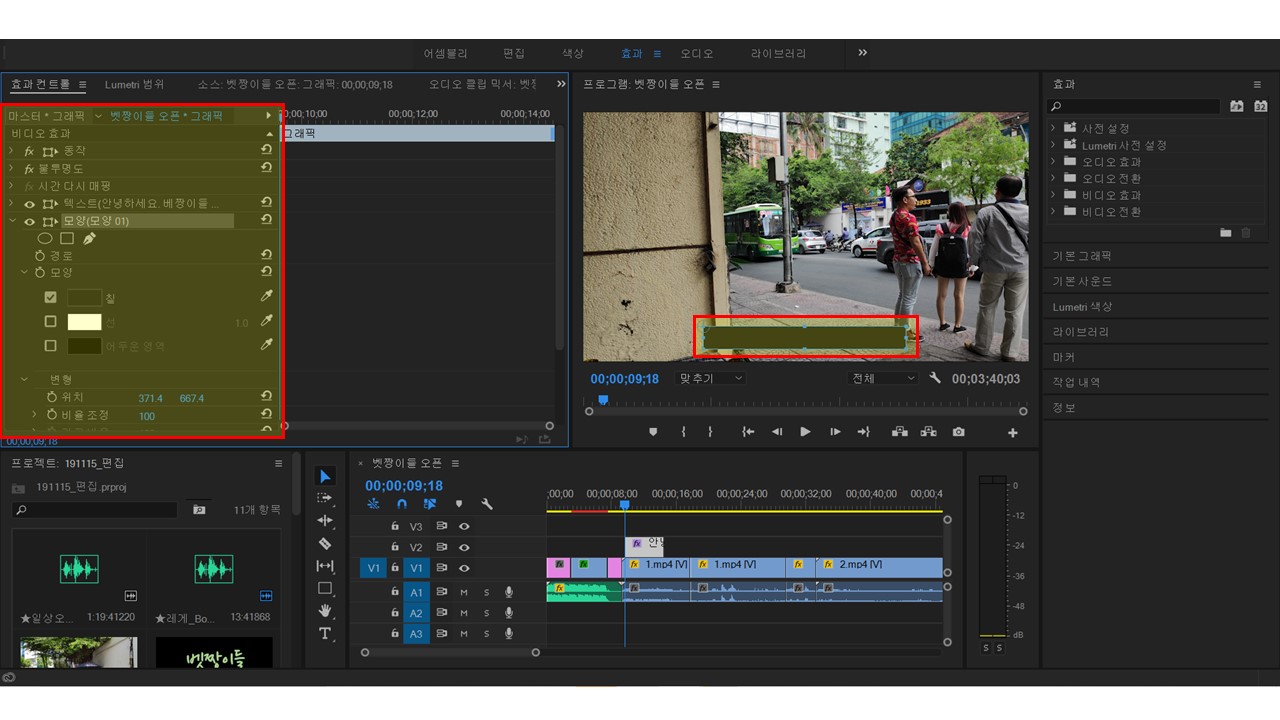Select the Type tool
Viewport: 1280px width, 720px height.
coord(325,633)
